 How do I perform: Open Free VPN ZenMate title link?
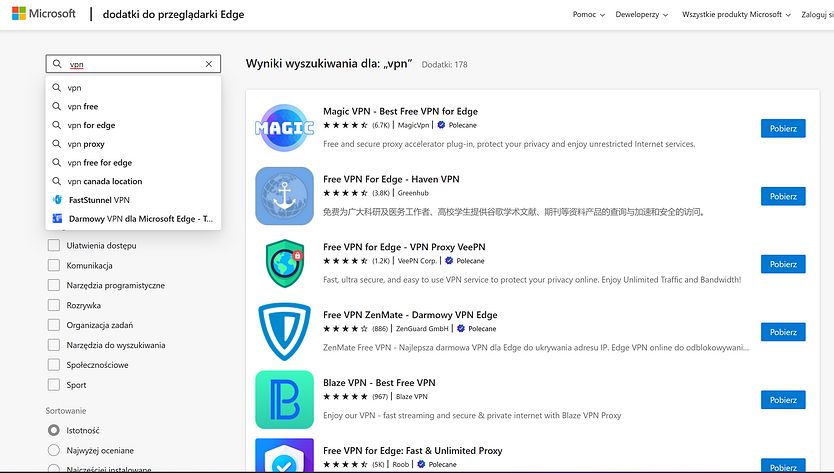(410, 314)
